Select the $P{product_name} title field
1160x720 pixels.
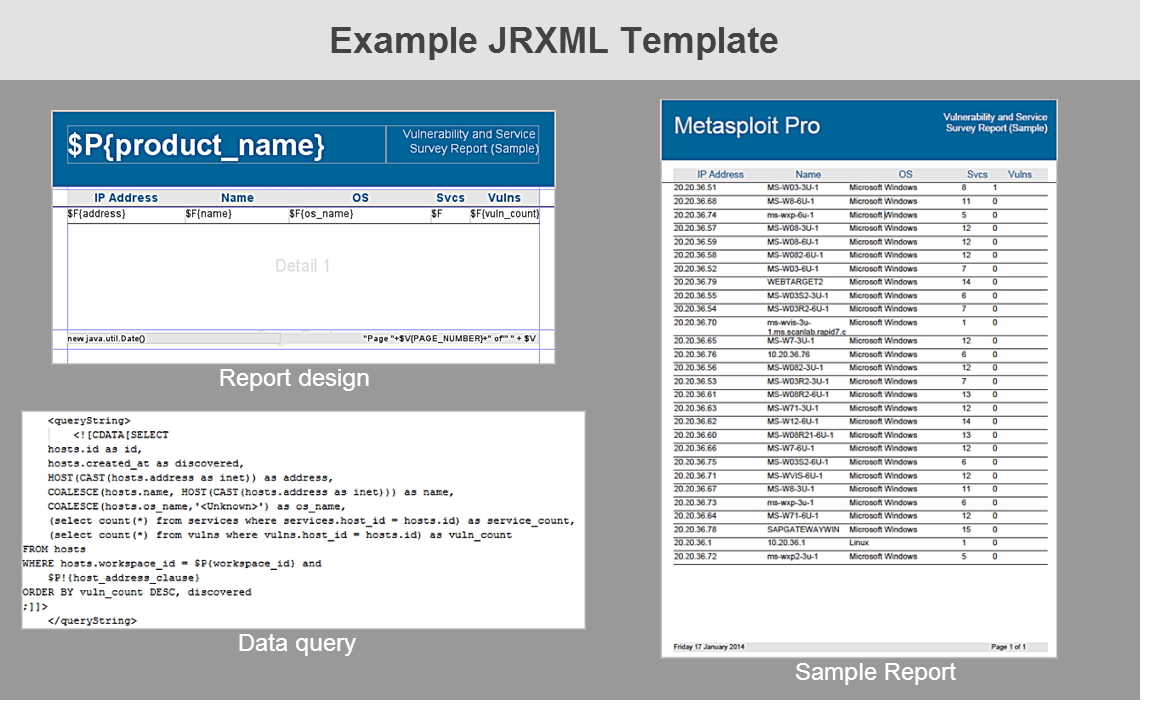(x=196, y=146)
